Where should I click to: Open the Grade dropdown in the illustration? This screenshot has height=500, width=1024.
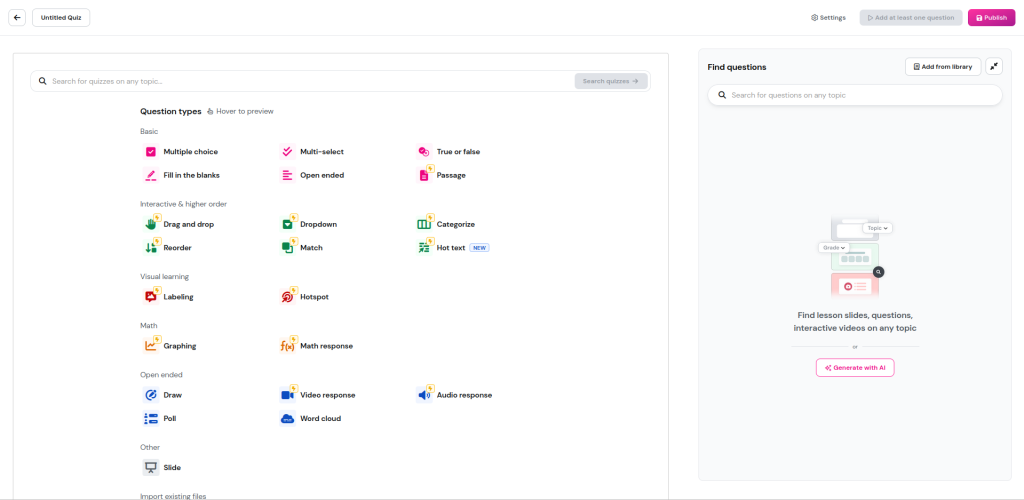[x=833, y=247]
